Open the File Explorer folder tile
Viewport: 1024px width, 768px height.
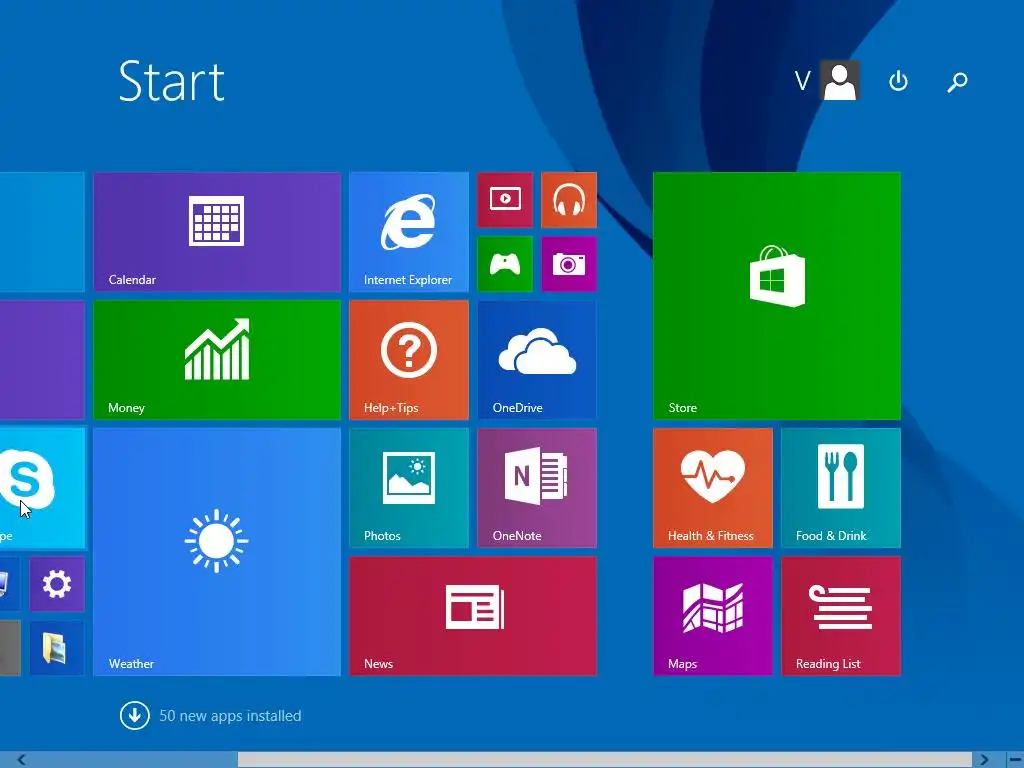point(57,648)
